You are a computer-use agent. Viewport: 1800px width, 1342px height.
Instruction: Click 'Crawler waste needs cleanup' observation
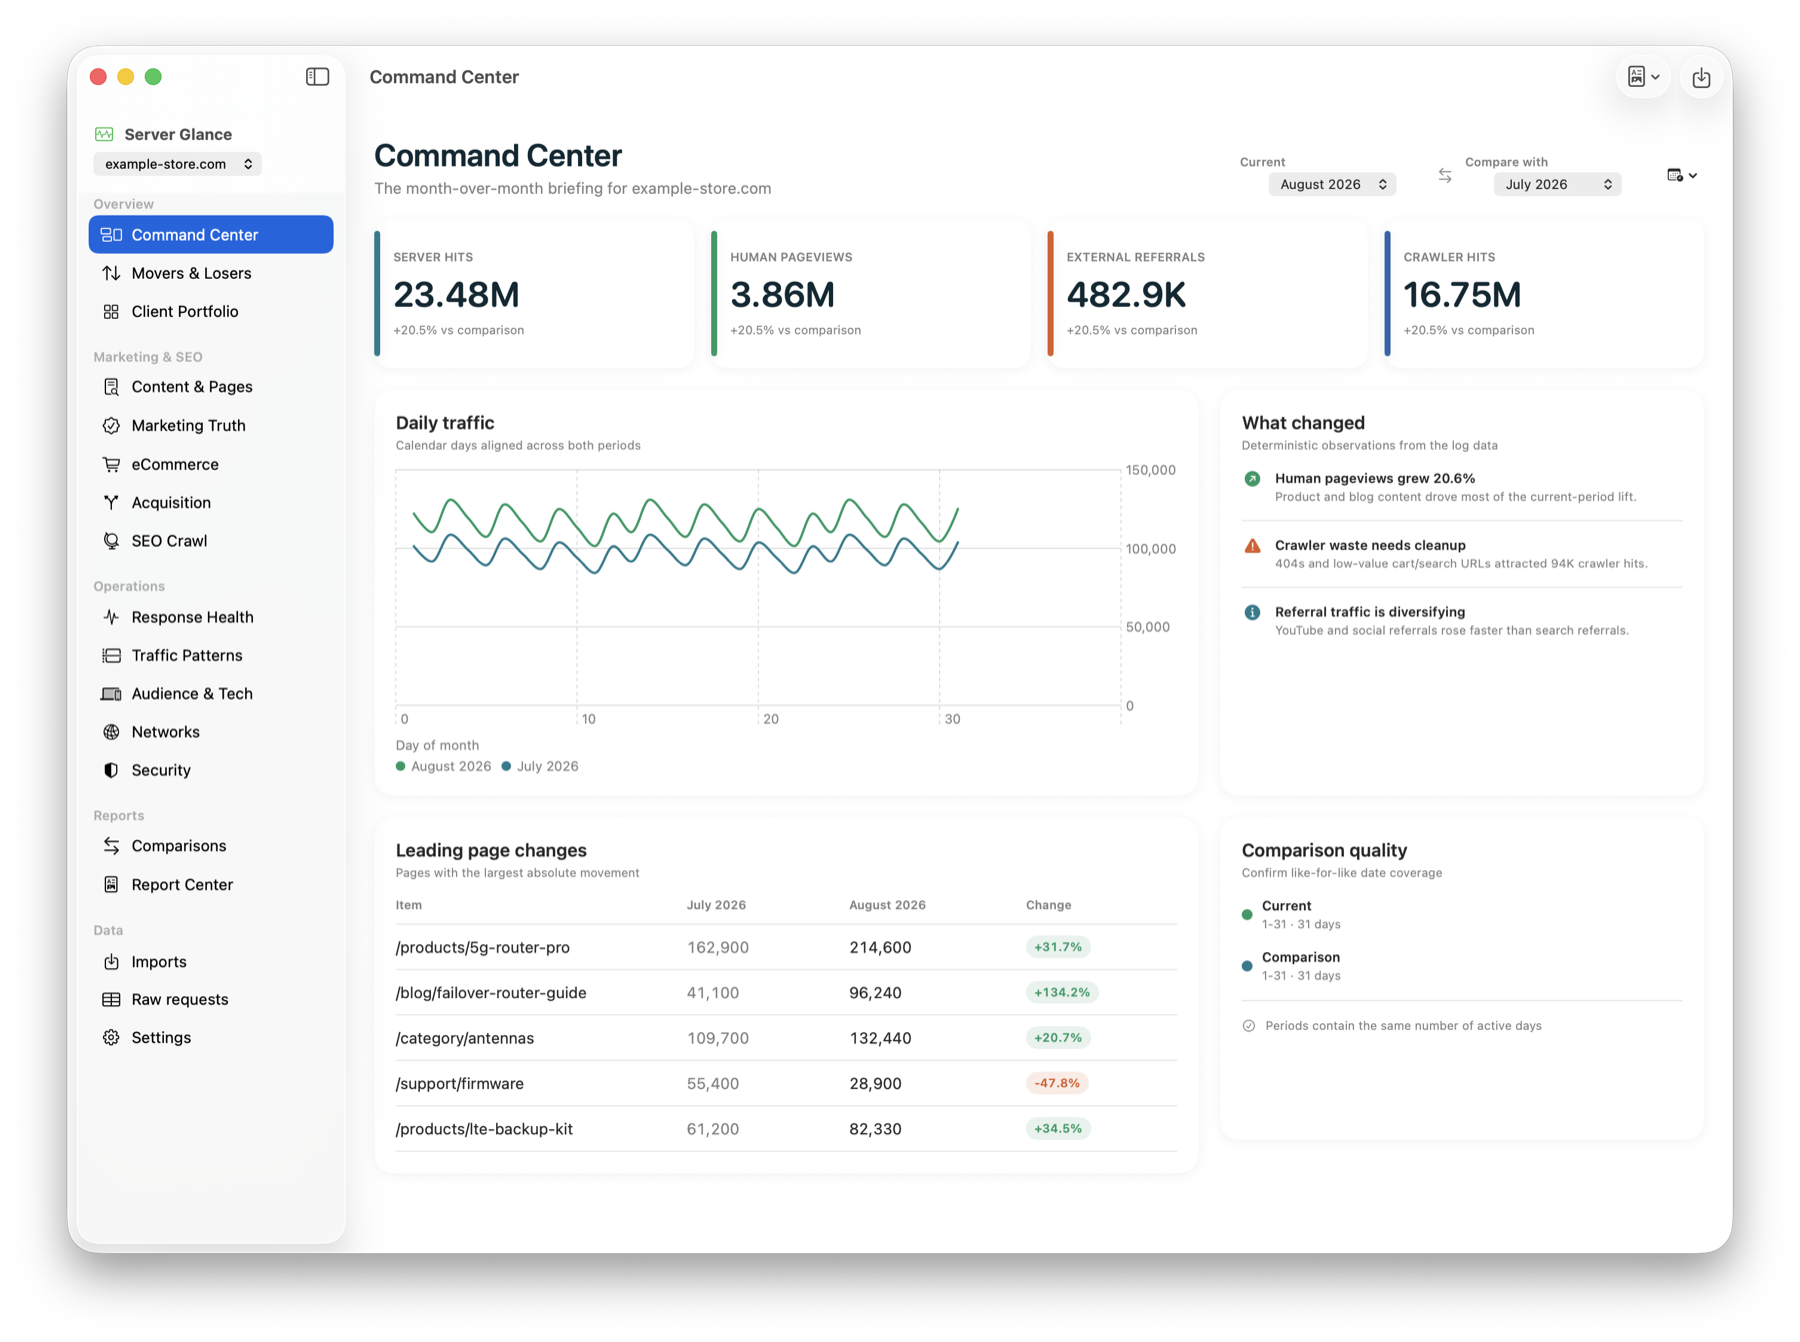[1461, 554]
